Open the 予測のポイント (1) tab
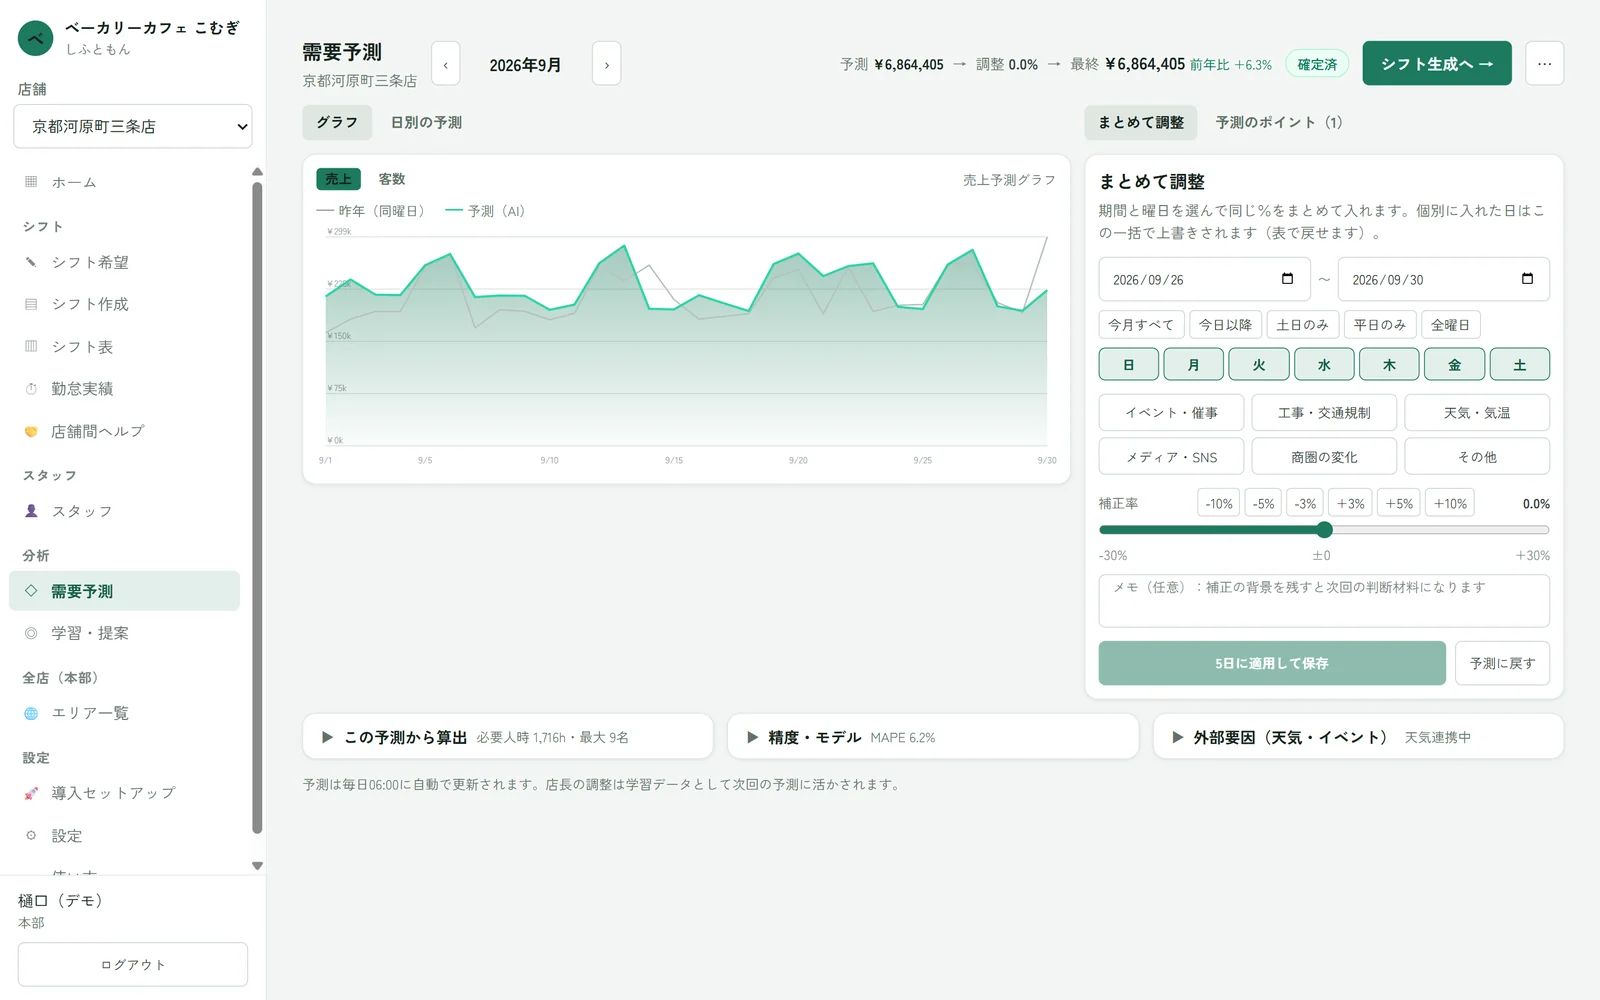 [1279, 122]
